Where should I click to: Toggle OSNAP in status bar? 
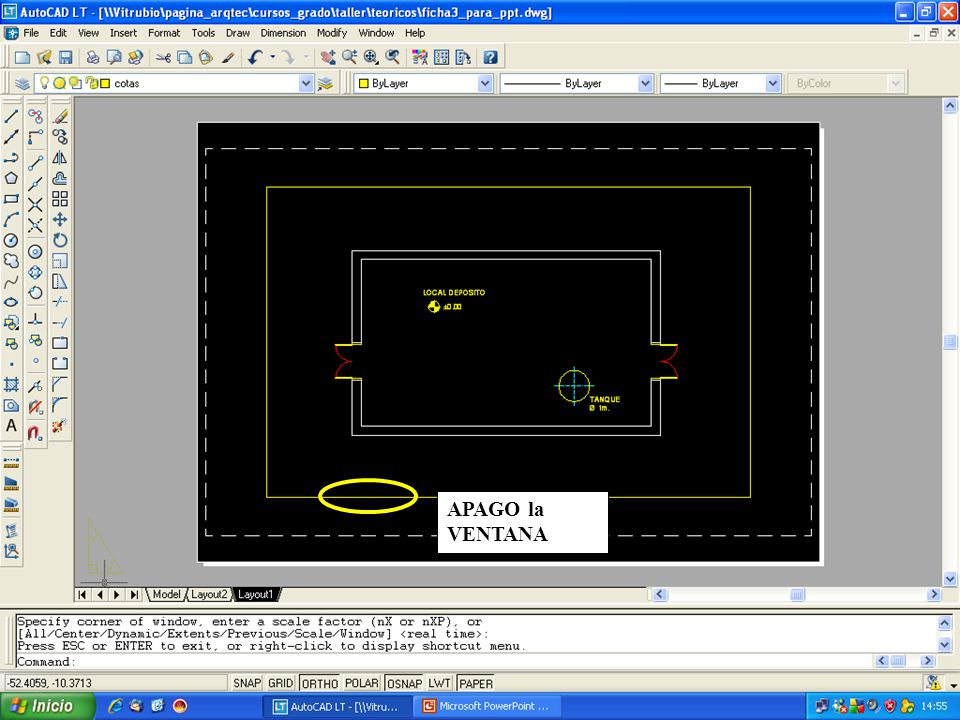pyautogui.click(x=404, y=683)
